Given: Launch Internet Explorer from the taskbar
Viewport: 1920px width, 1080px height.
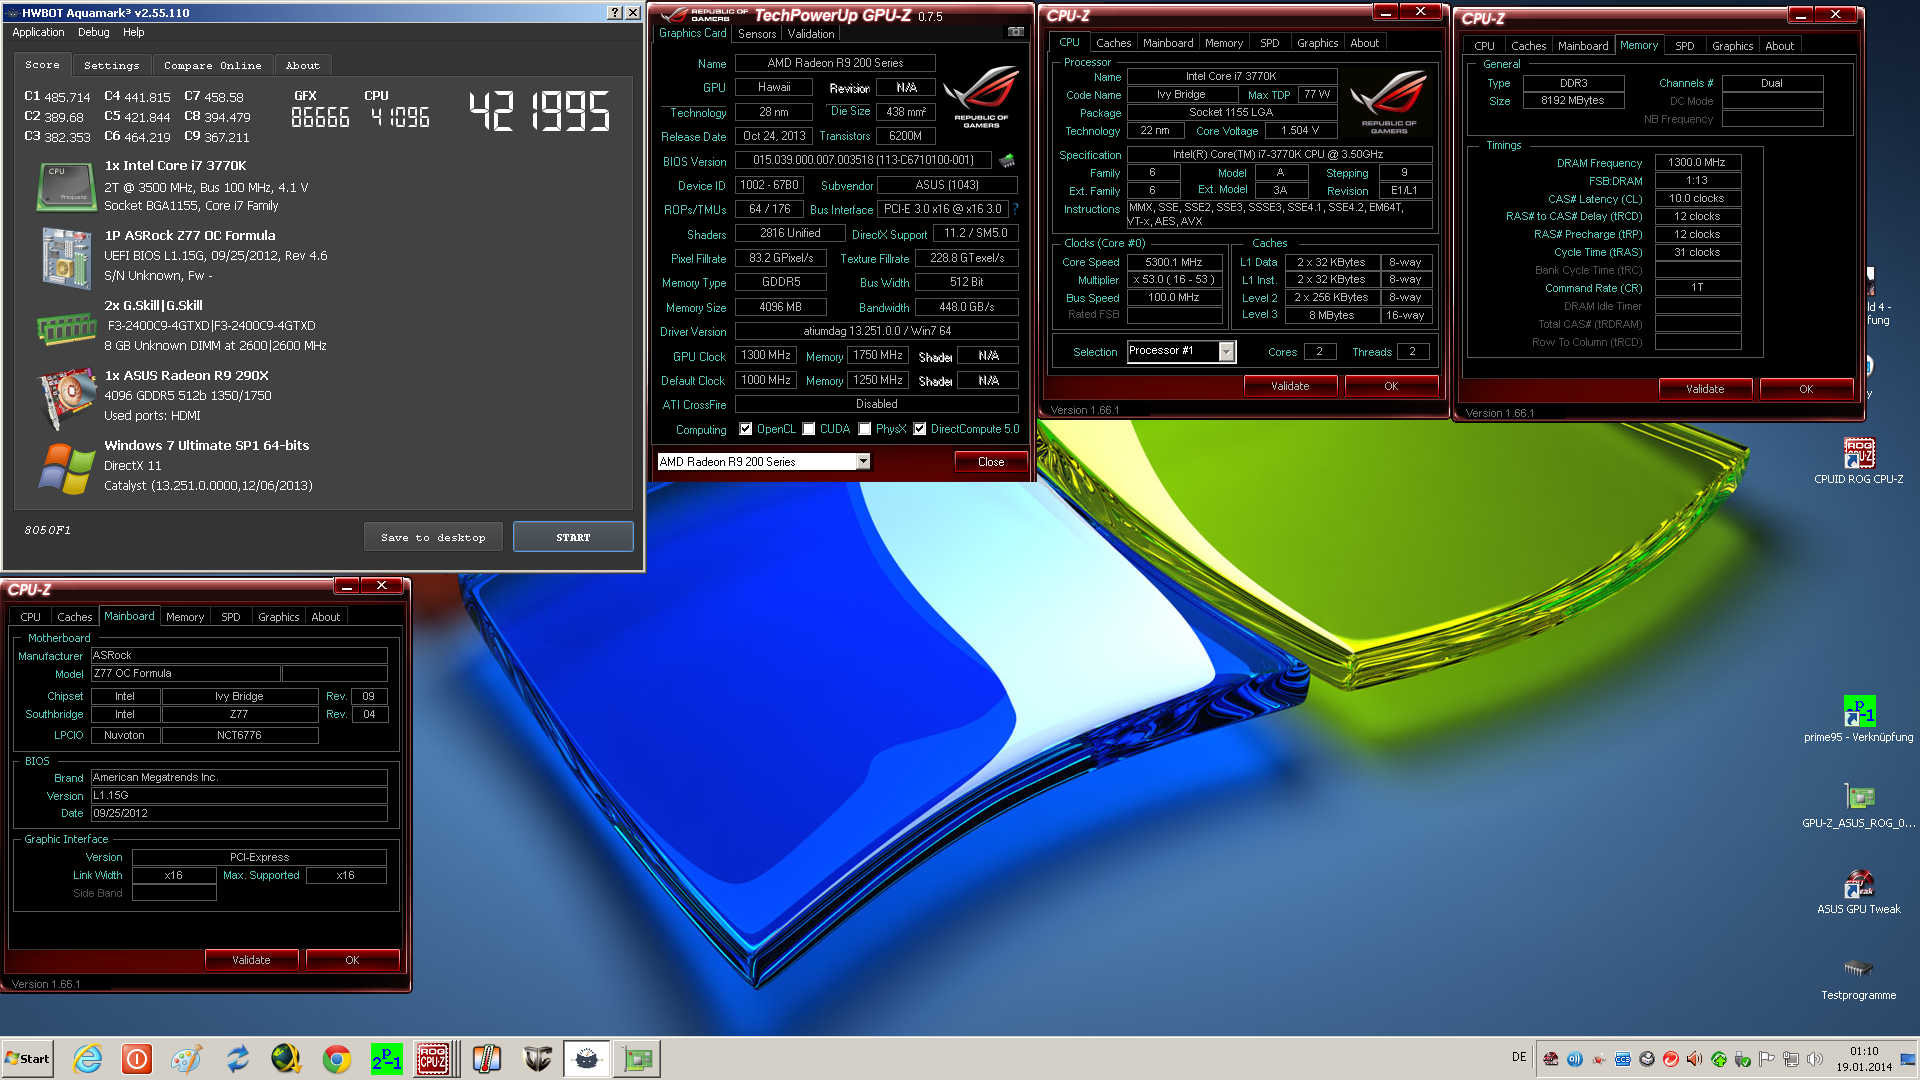Looking at the screenshot, I should click(x=88, y=1059).
